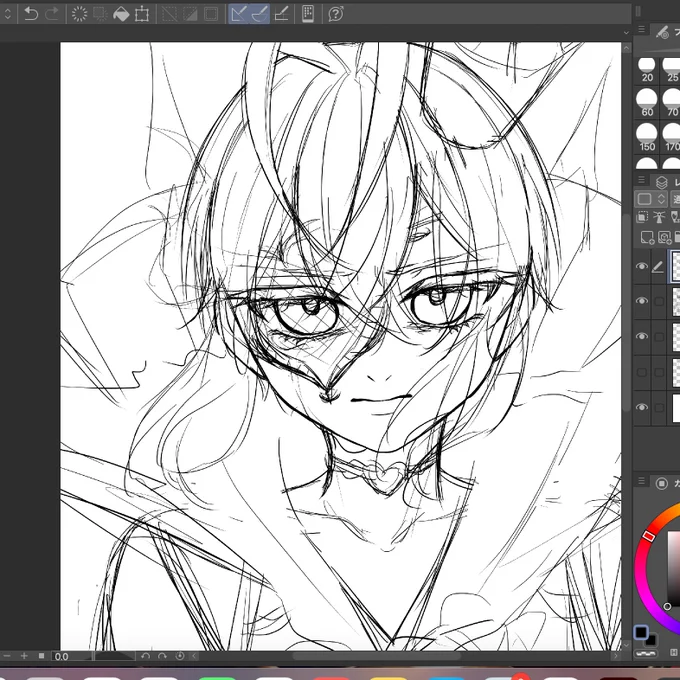Image resolution: width=680 pixels, height=680 pixels.
Task: Open the brush size panel menu
Action: tap(641, 29)
